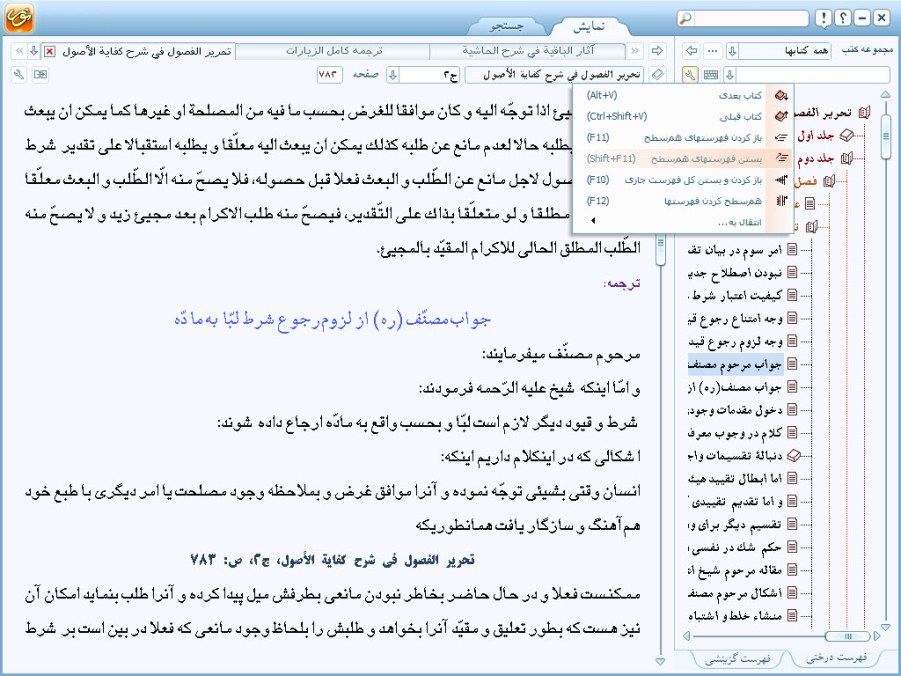901x676 pixels.
Task: Click the Noor application logo
Action: 19,17
